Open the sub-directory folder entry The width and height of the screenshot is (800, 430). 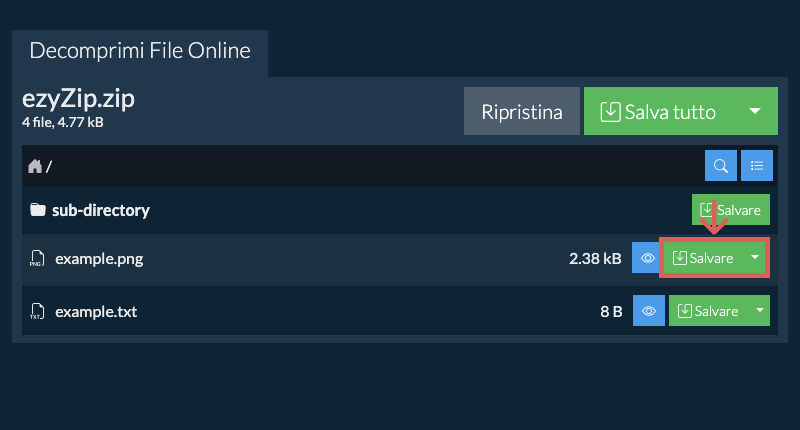click(x=100, y=211)
